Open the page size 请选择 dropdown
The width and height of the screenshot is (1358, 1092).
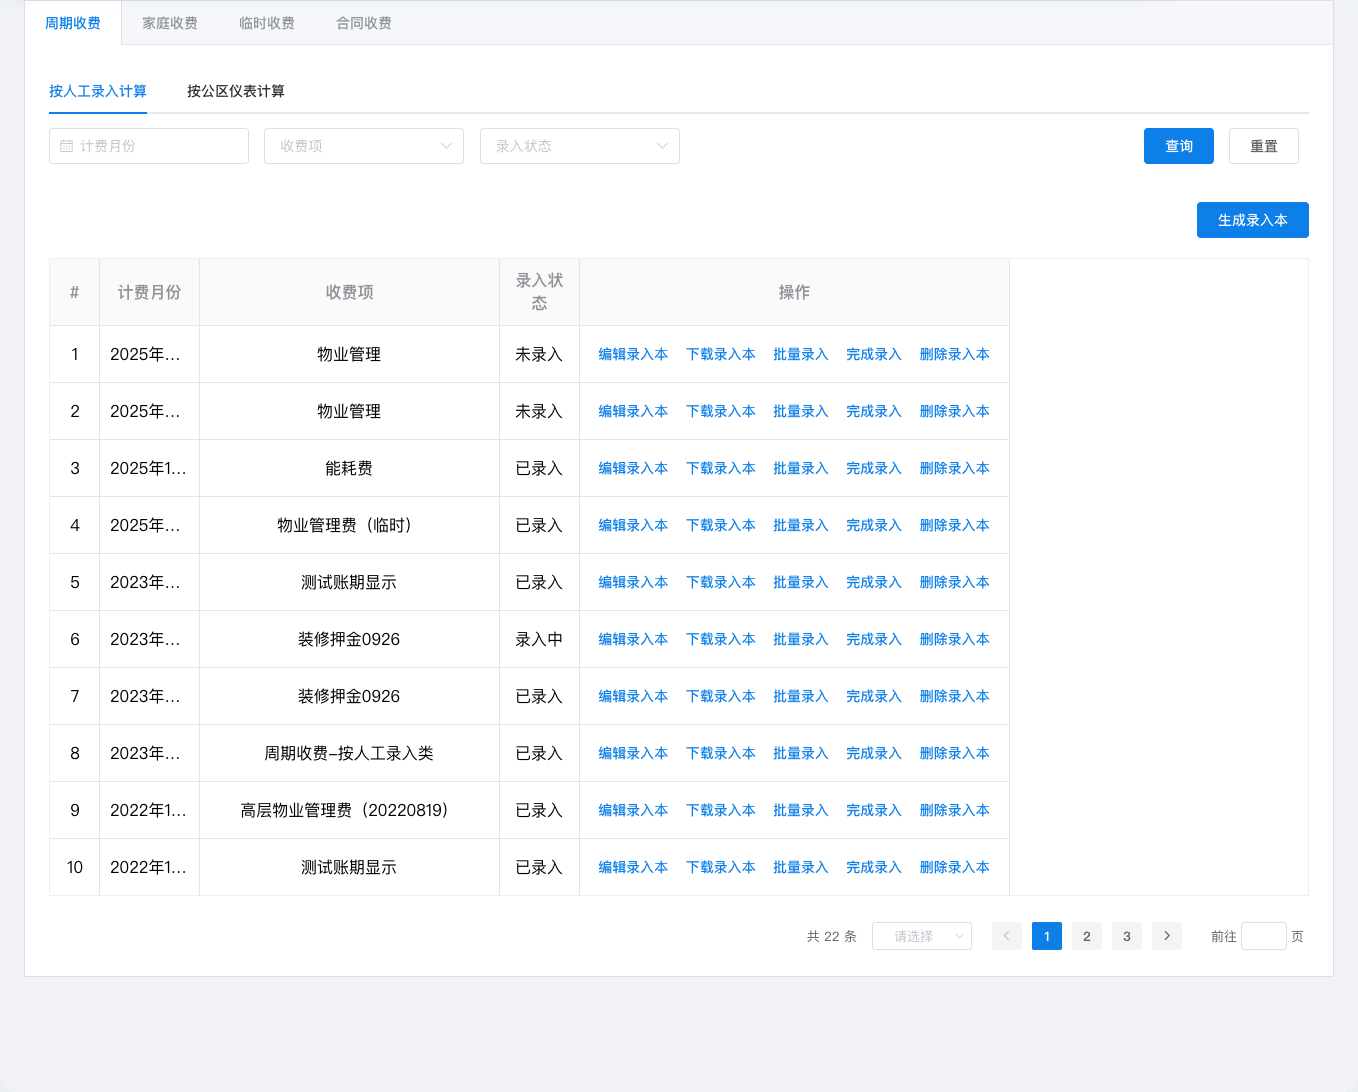tap(921, 936)
